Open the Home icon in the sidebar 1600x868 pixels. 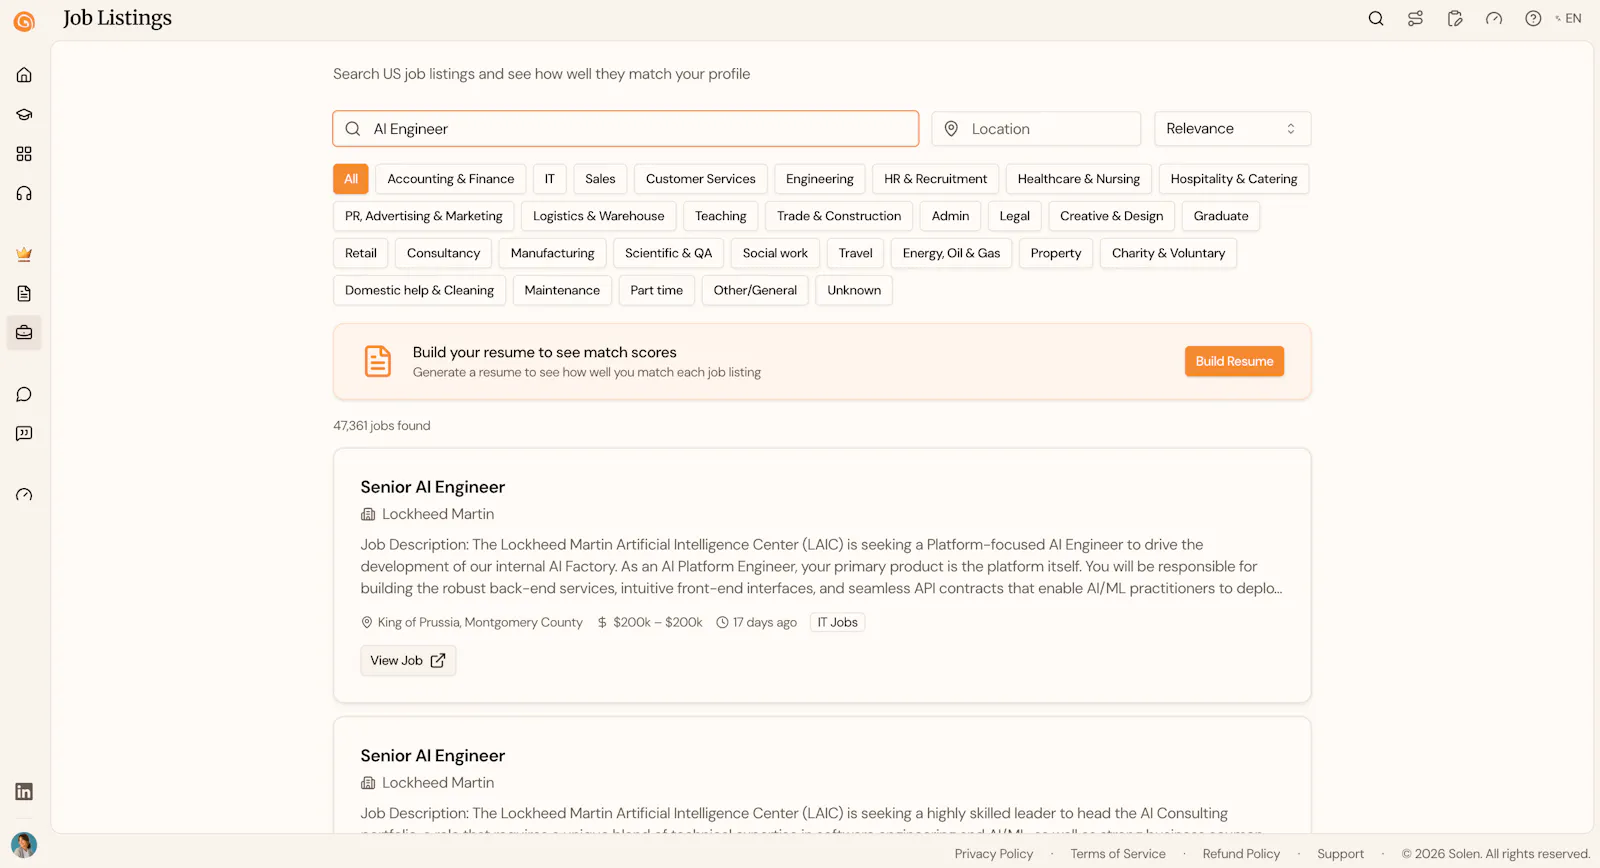point(24,75)
